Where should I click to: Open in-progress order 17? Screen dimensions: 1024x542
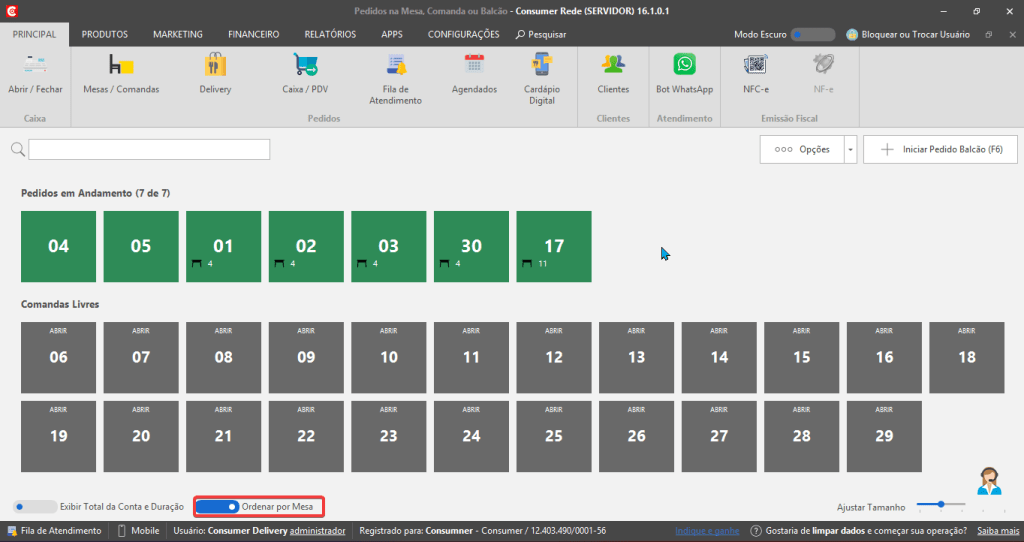554,246
